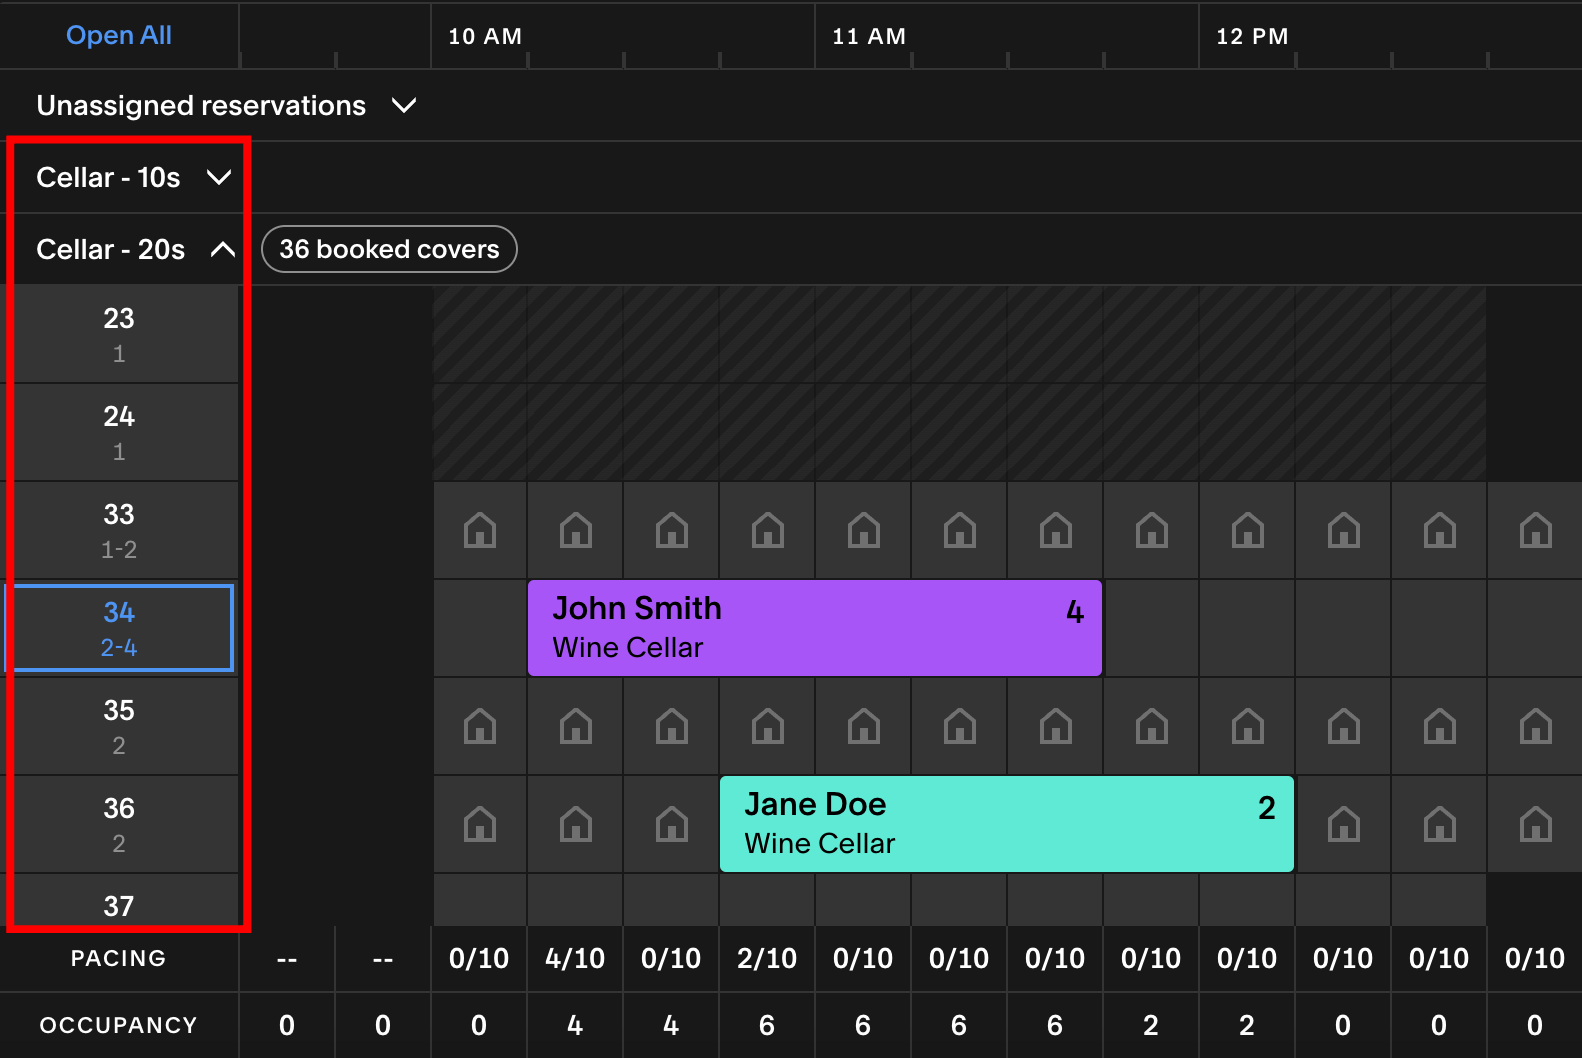Click table 33 house icon at 12:45 PM
Image resolution: width=1582 pixels, height=1058 pixels.
(x=1536, y=530)
